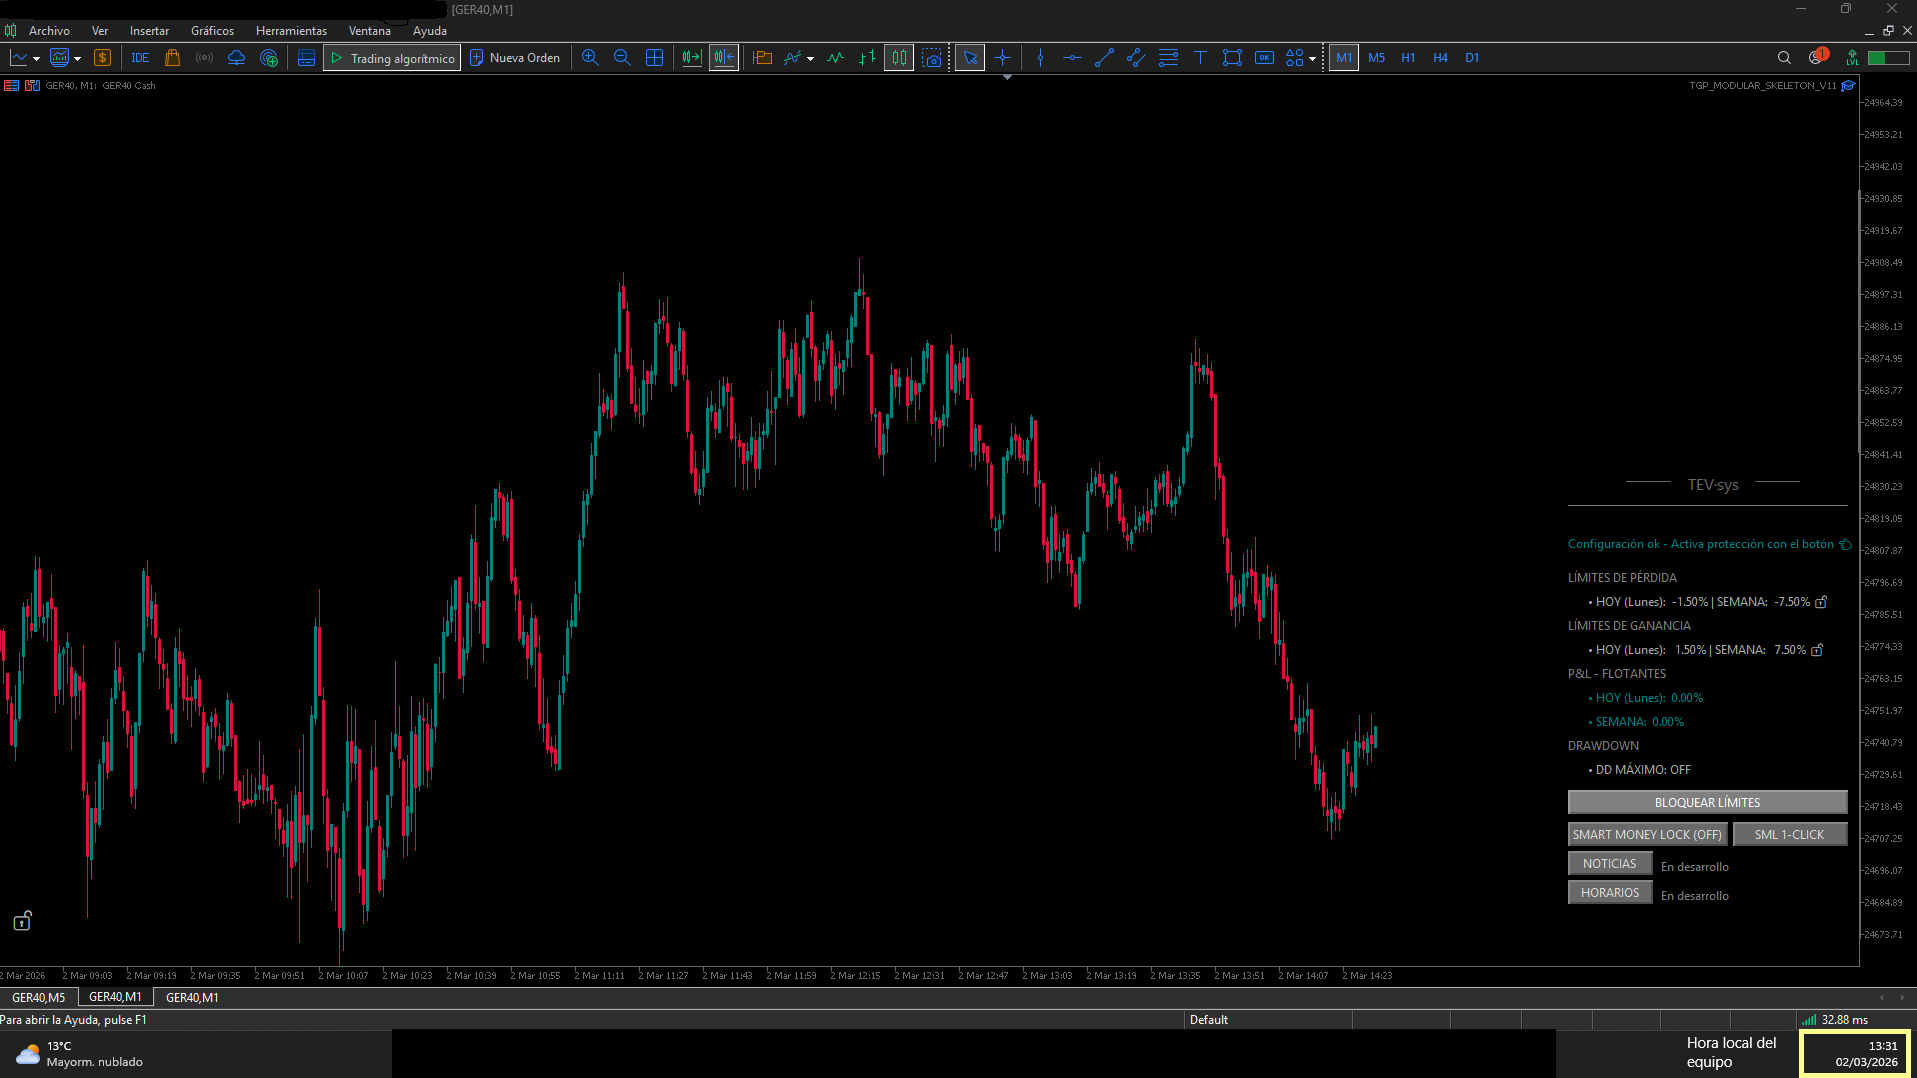Expand the objects shapes dropdown arrow
1917x1078 pixels.
[1312, 59]
